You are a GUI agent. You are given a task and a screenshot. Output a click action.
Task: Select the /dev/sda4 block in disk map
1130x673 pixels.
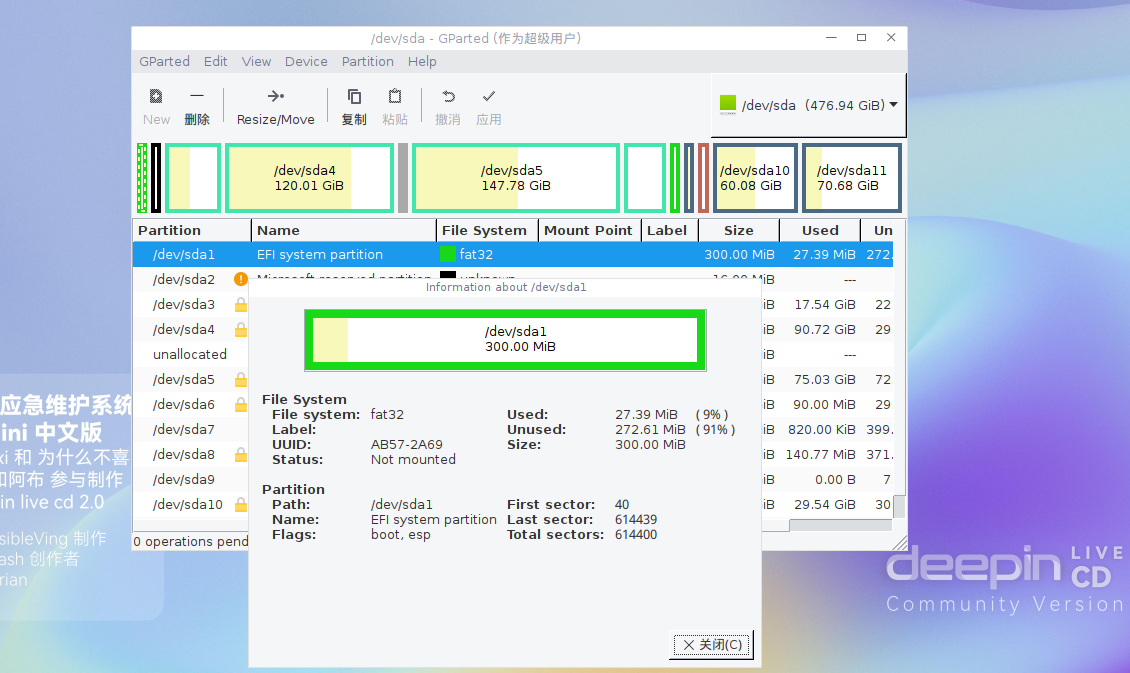[309, 178]
